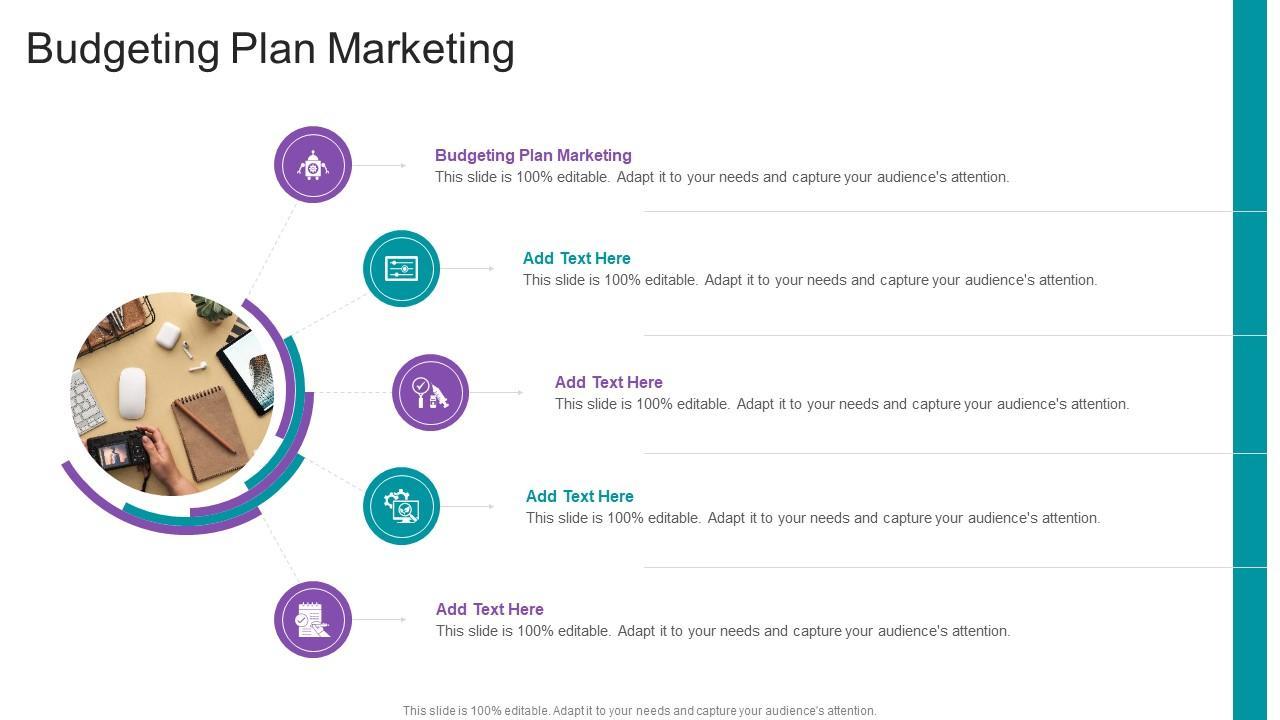Click the description text beside the checklist icon

coord(723,631)
